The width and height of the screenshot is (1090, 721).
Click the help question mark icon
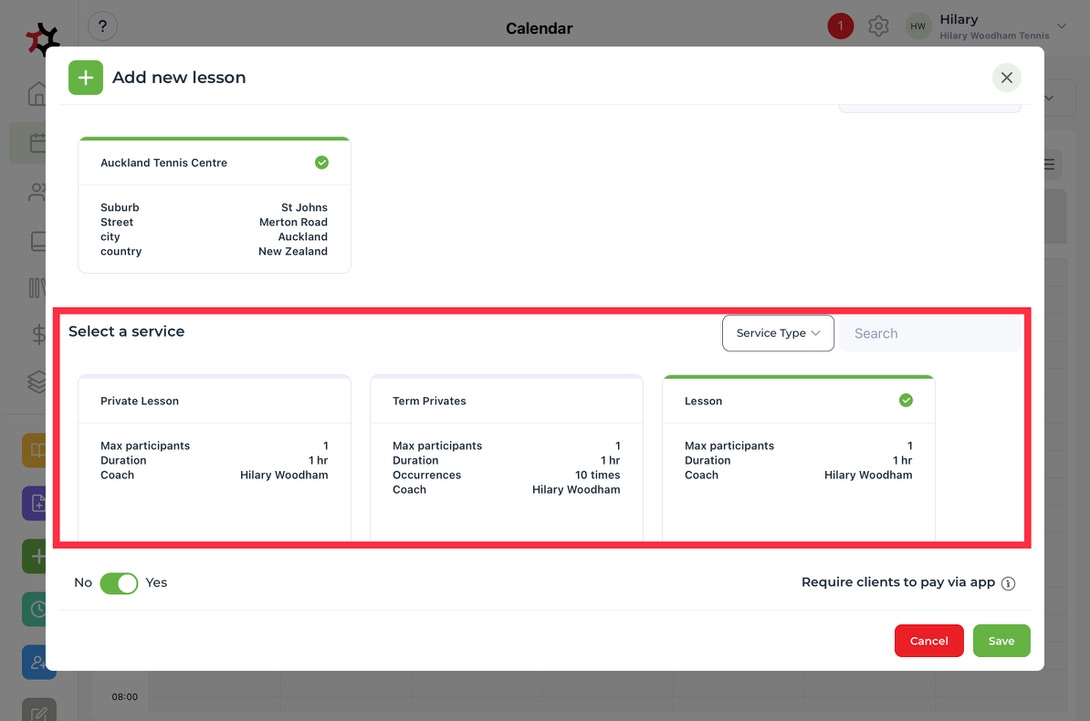(103, 27)
